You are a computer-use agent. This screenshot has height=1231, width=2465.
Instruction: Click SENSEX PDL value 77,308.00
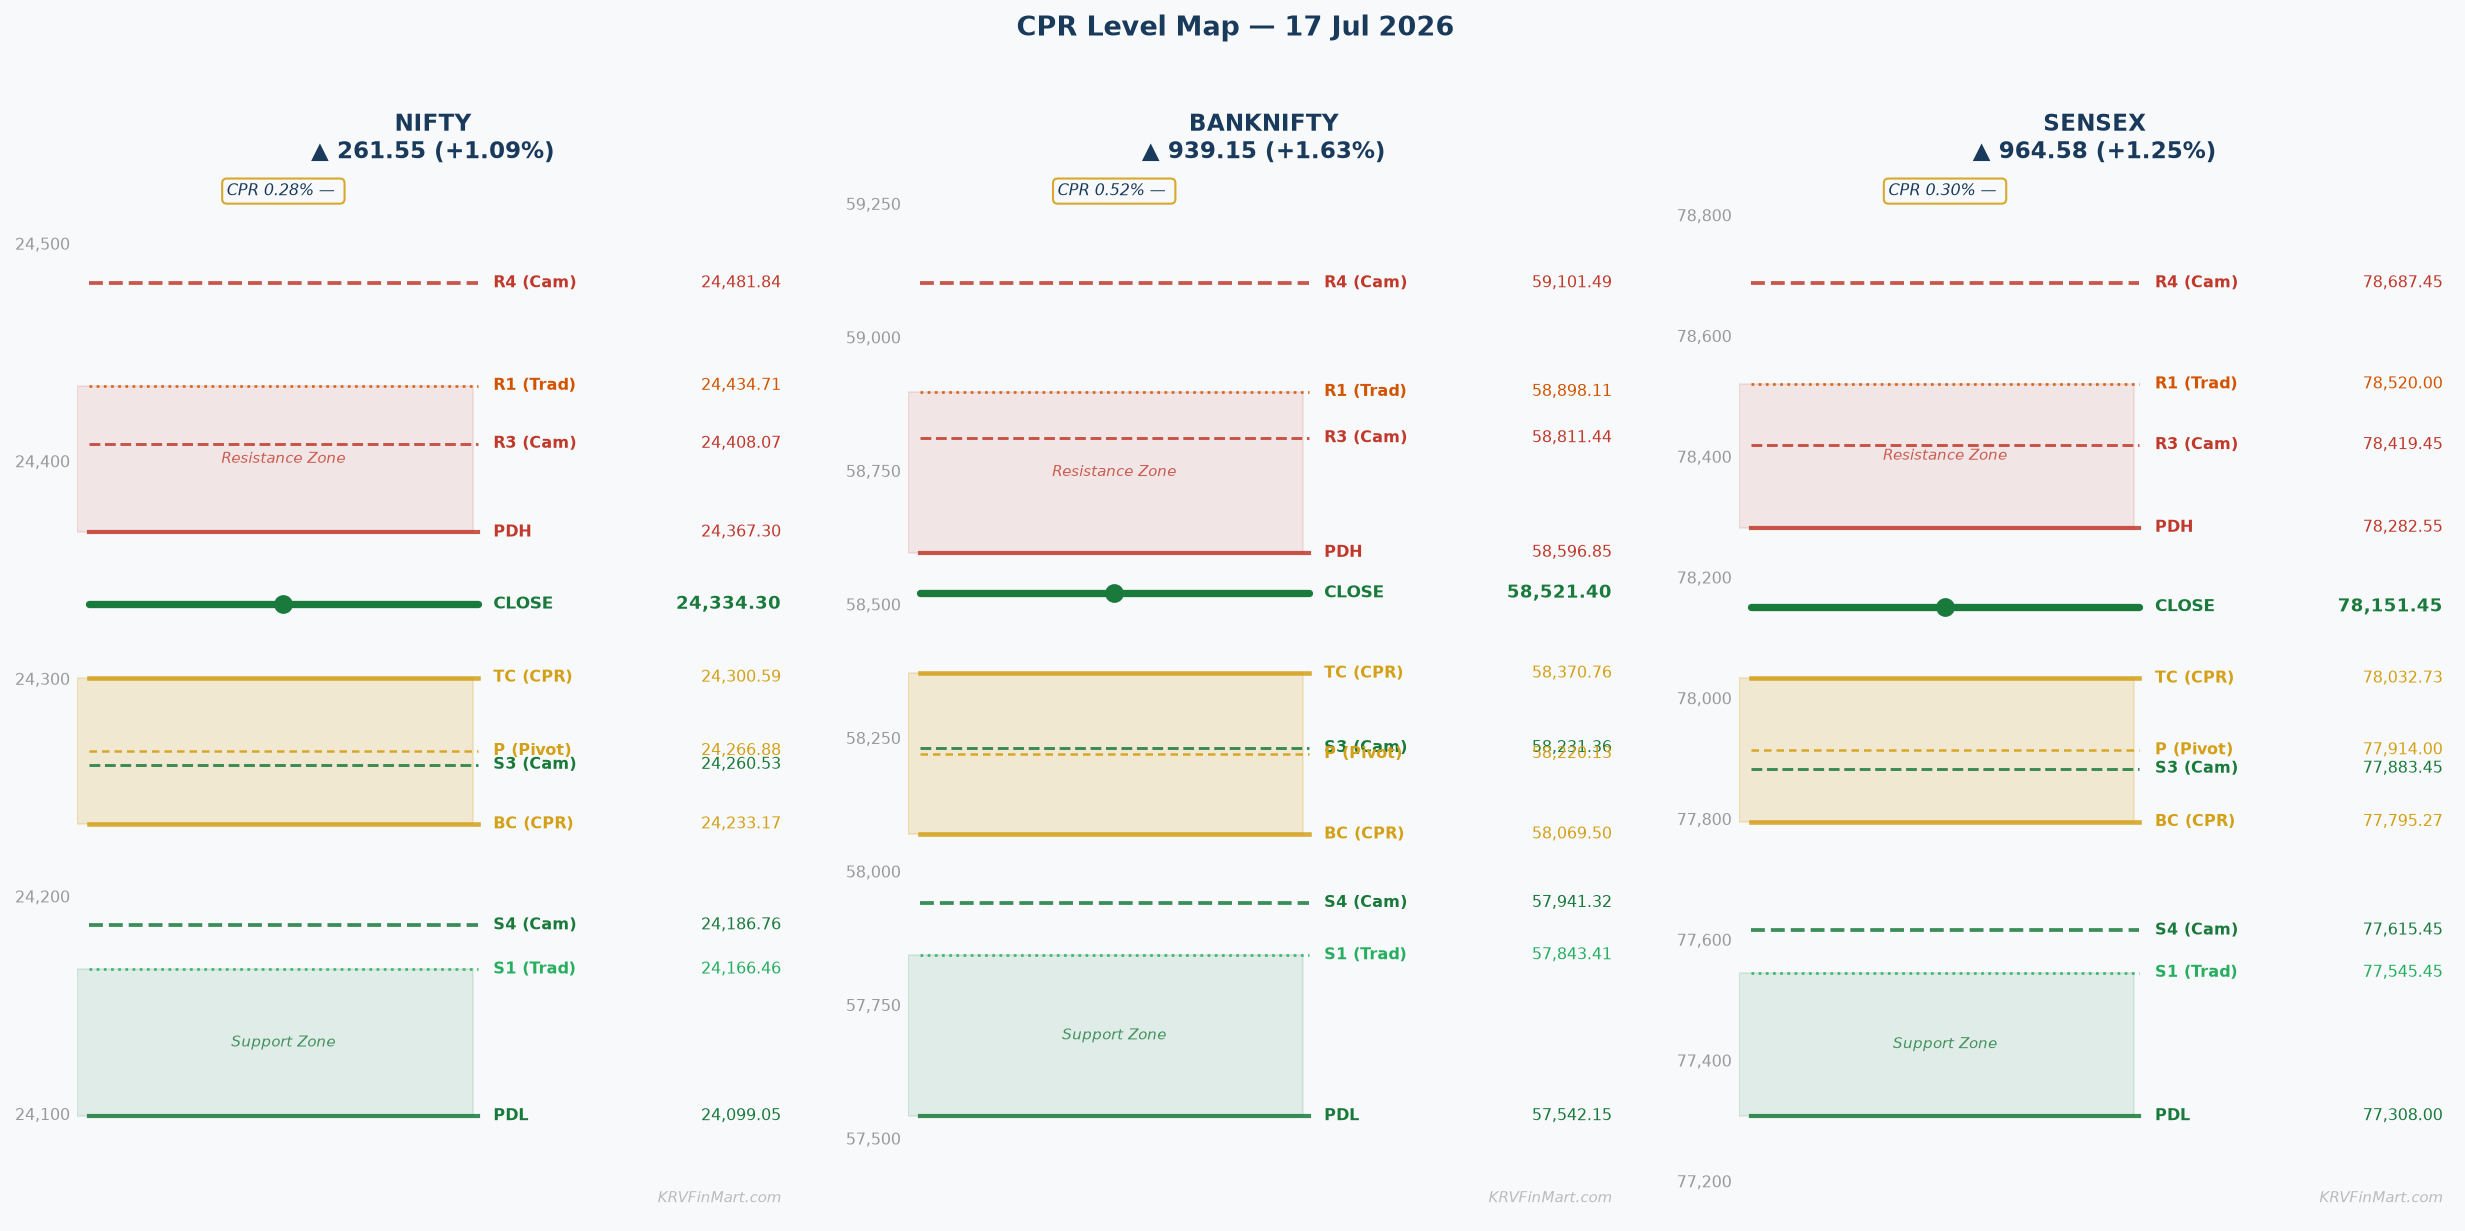click(x=2403, y=1116)
